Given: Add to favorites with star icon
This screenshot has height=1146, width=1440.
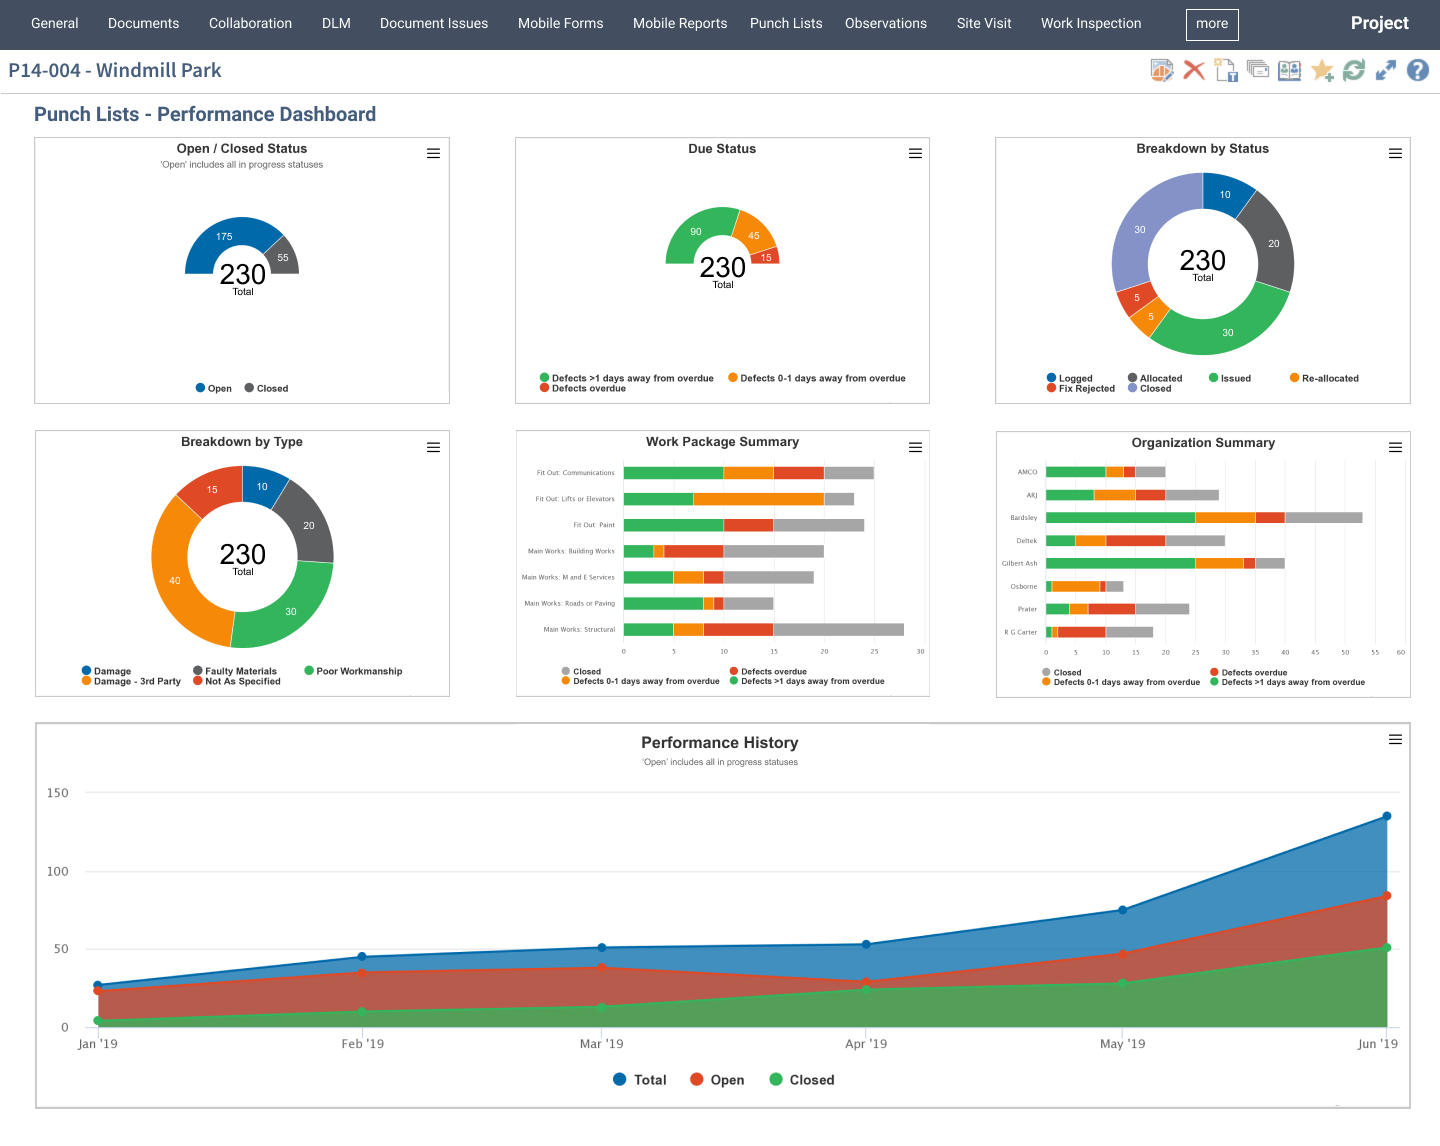Looking at the screenshot, I should click(x=1322, y=70).
